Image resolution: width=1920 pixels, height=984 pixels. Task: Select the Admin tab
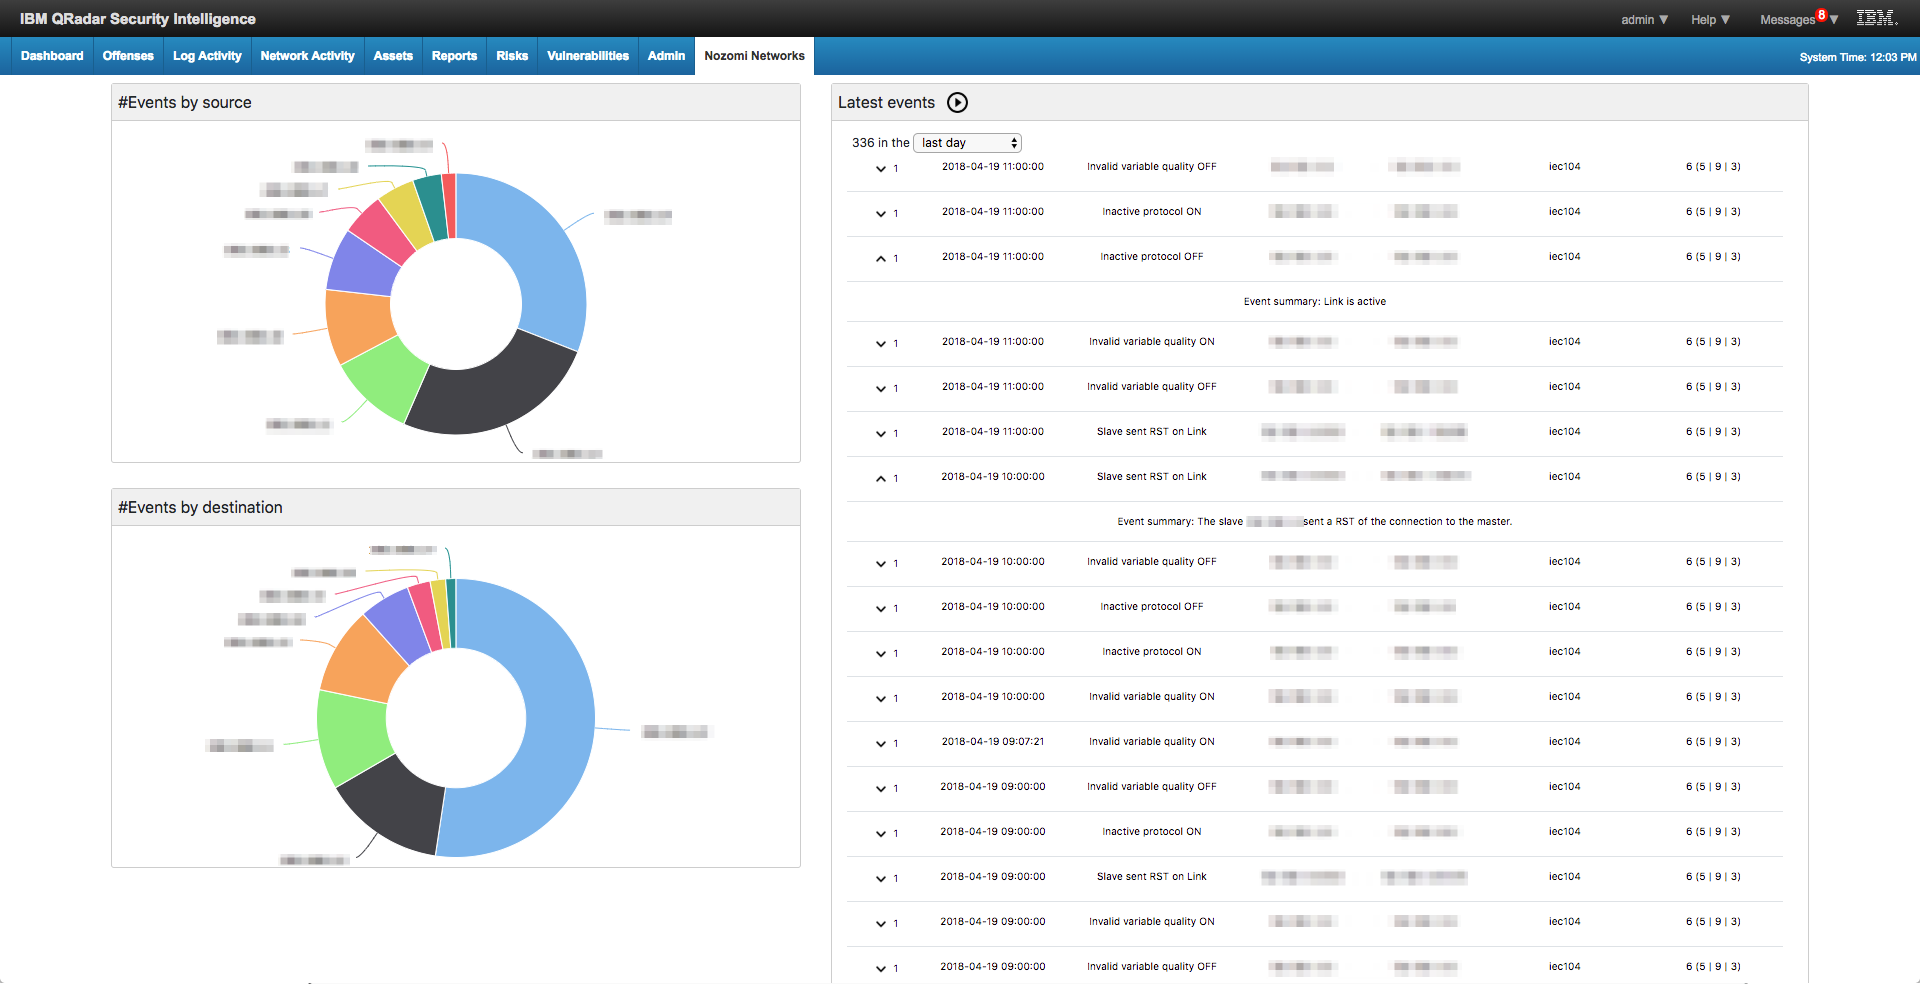[665, 56]
